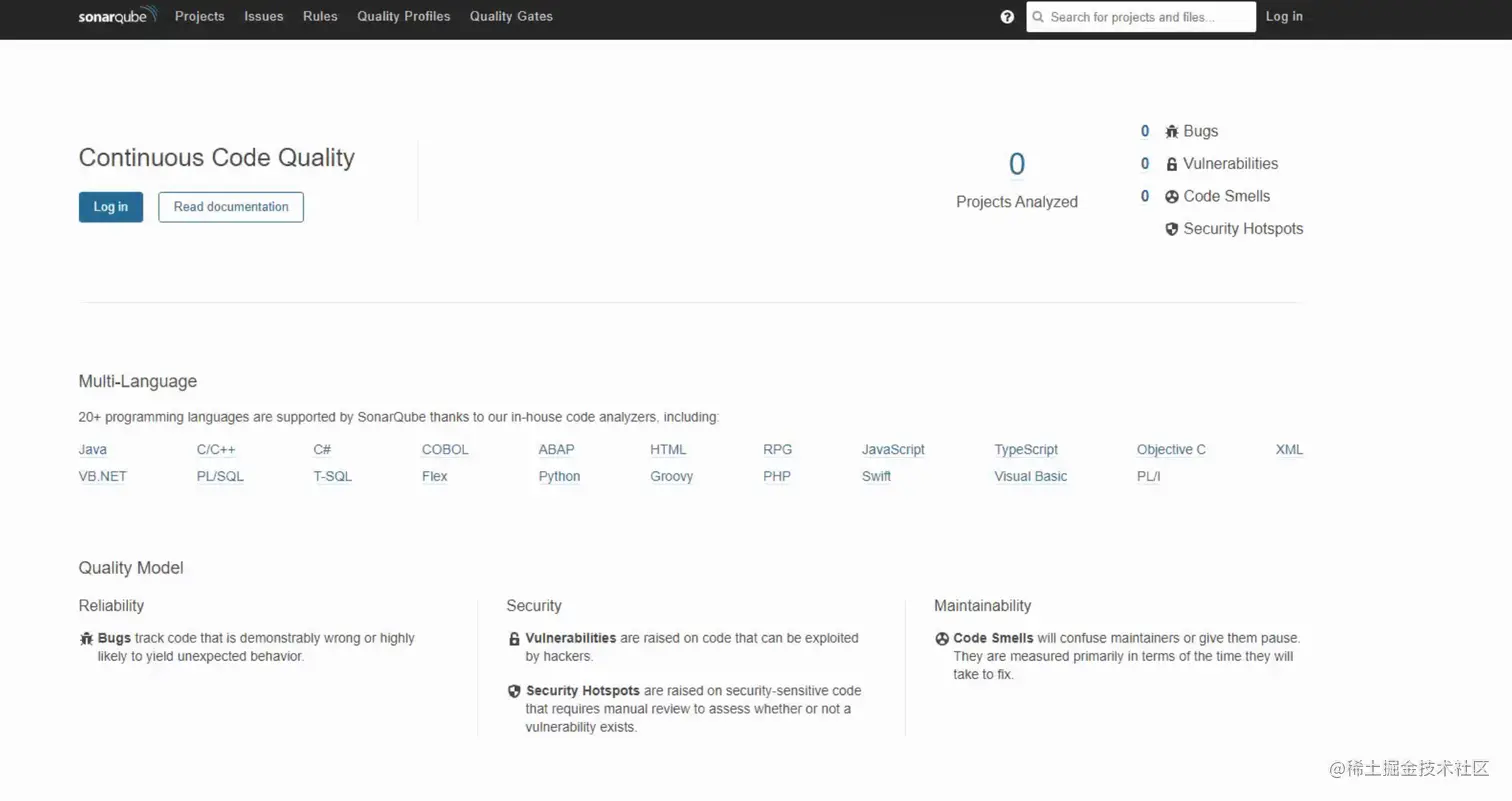This screenshot has height=801, width=1512.
Task: Select the JavaScript language link
Action: point(893,449)
